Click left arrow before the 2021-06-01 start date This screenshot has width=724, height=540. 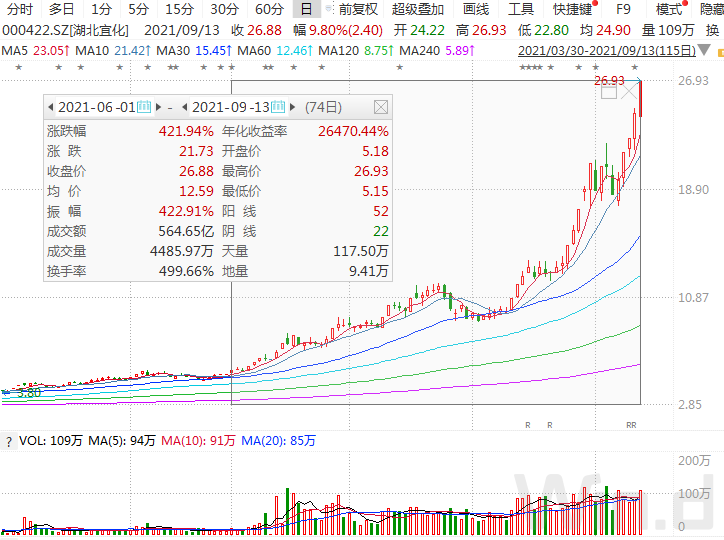click(50, 107)
